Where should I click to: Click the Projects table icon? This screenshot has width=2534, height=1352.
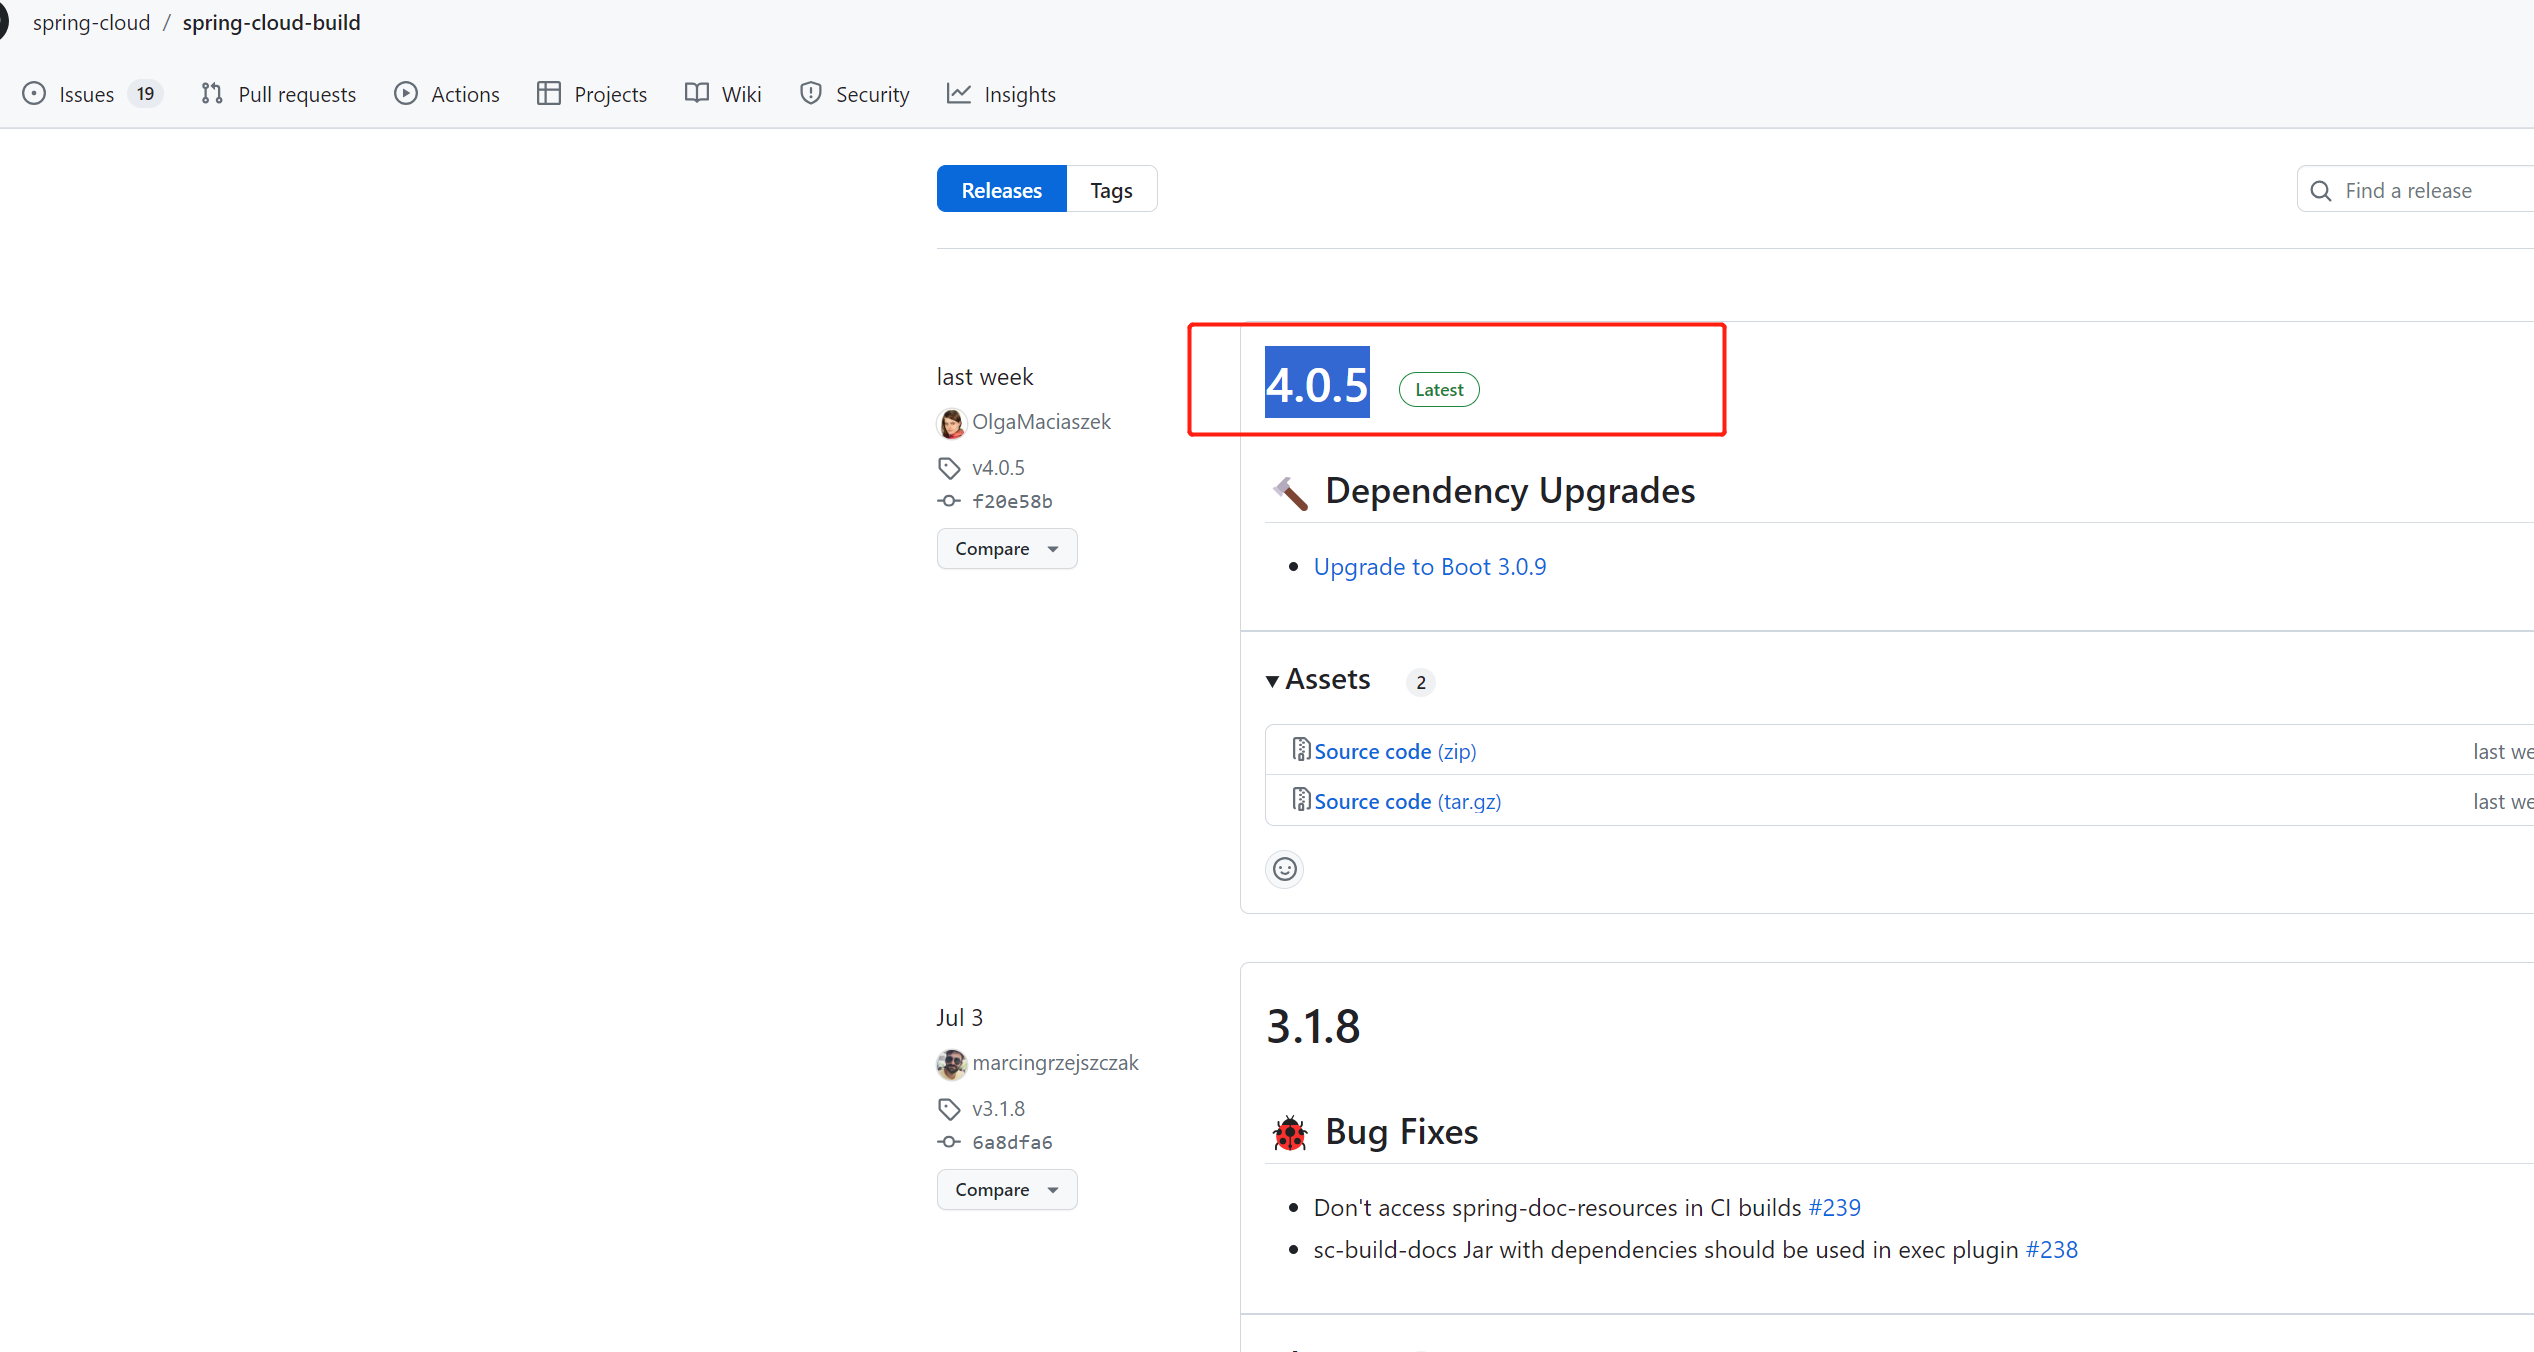point(548,94)
